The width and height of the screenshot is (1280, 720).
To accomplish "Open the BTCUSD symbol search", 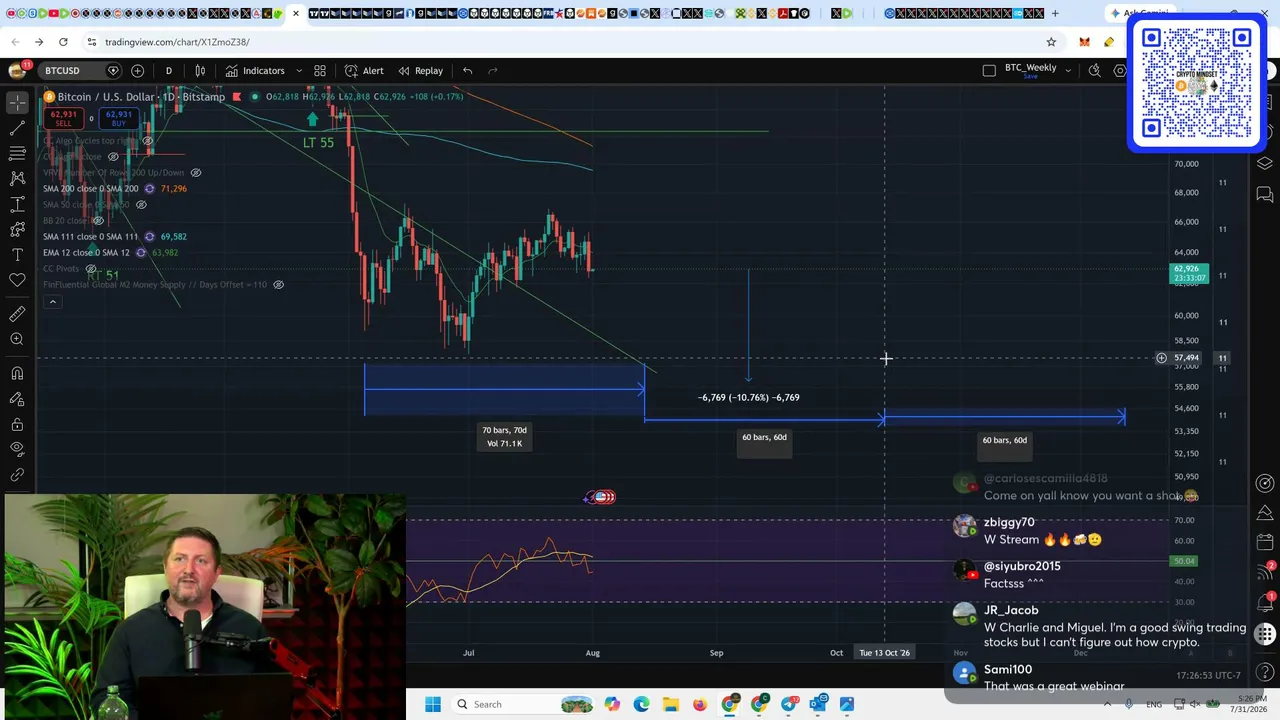I will (62, 71).
